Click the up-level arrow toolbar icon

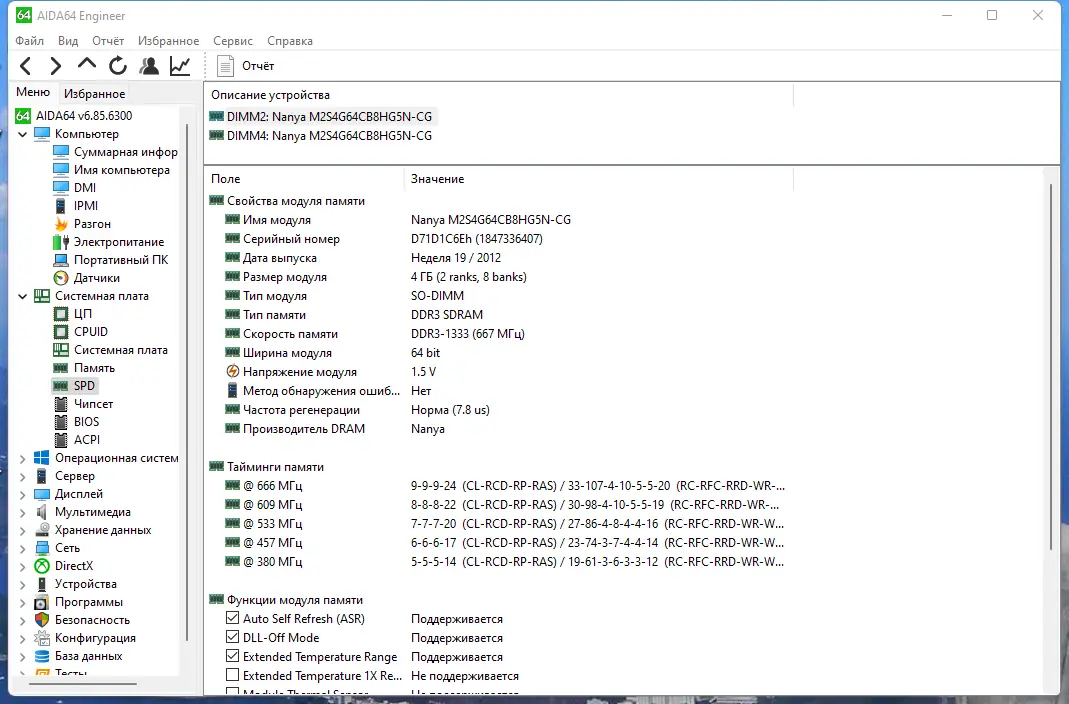tap(87, 65)
